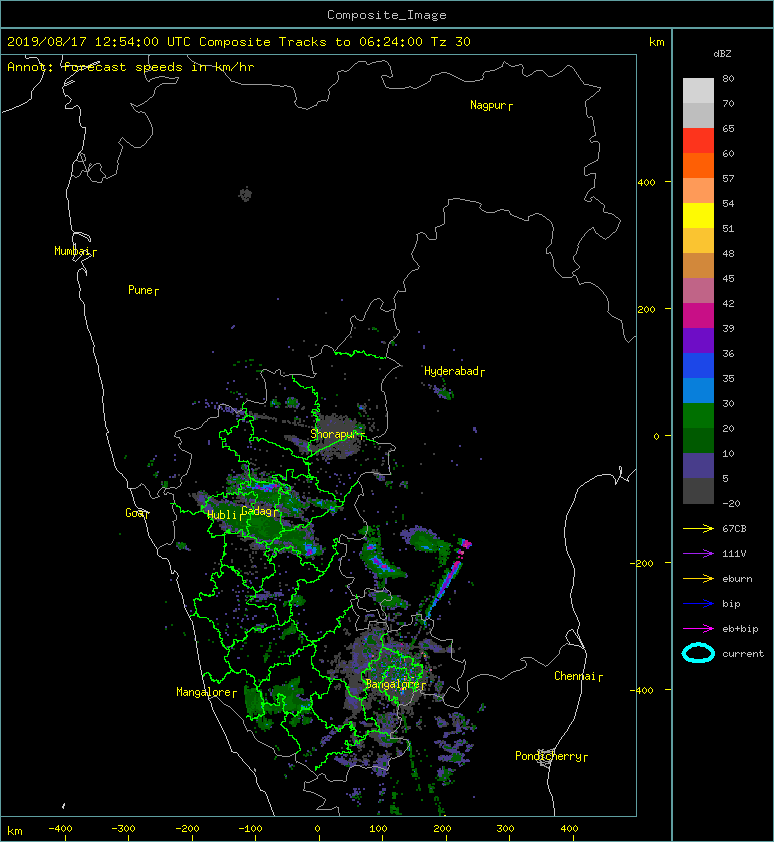Click the 200 tick on vertical axis
This screenshot has width=774, height=842.
coord(646,309)
